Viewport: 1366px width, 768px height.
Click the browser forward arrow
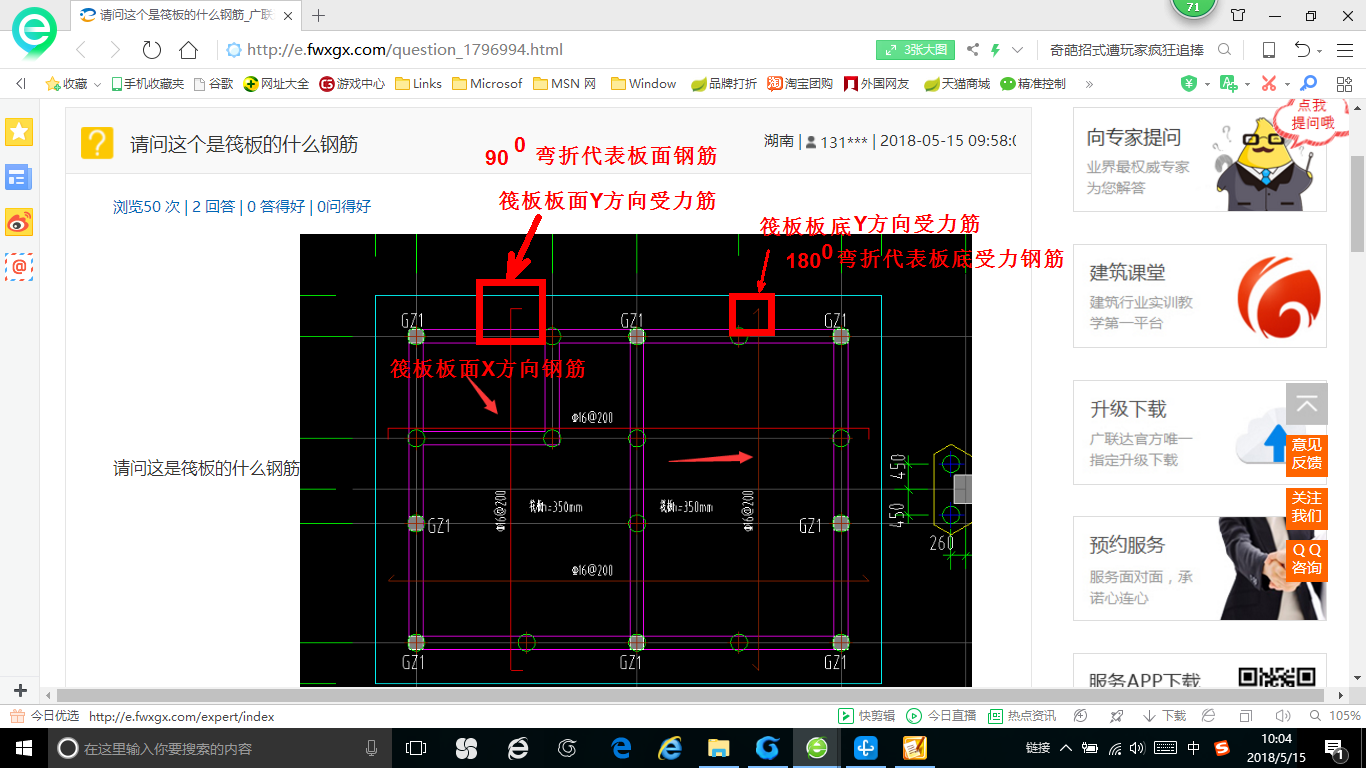pos(115,50)
